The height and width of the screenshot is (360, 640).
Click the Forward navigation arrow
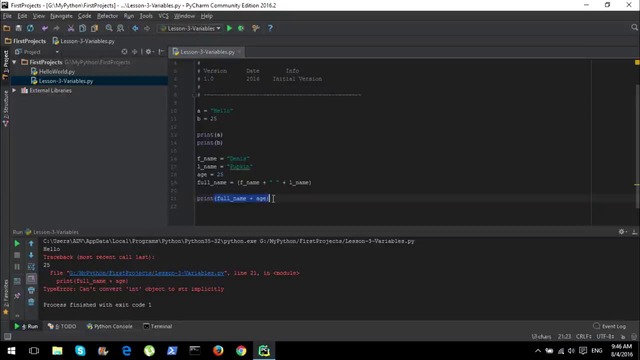point(147,28)
